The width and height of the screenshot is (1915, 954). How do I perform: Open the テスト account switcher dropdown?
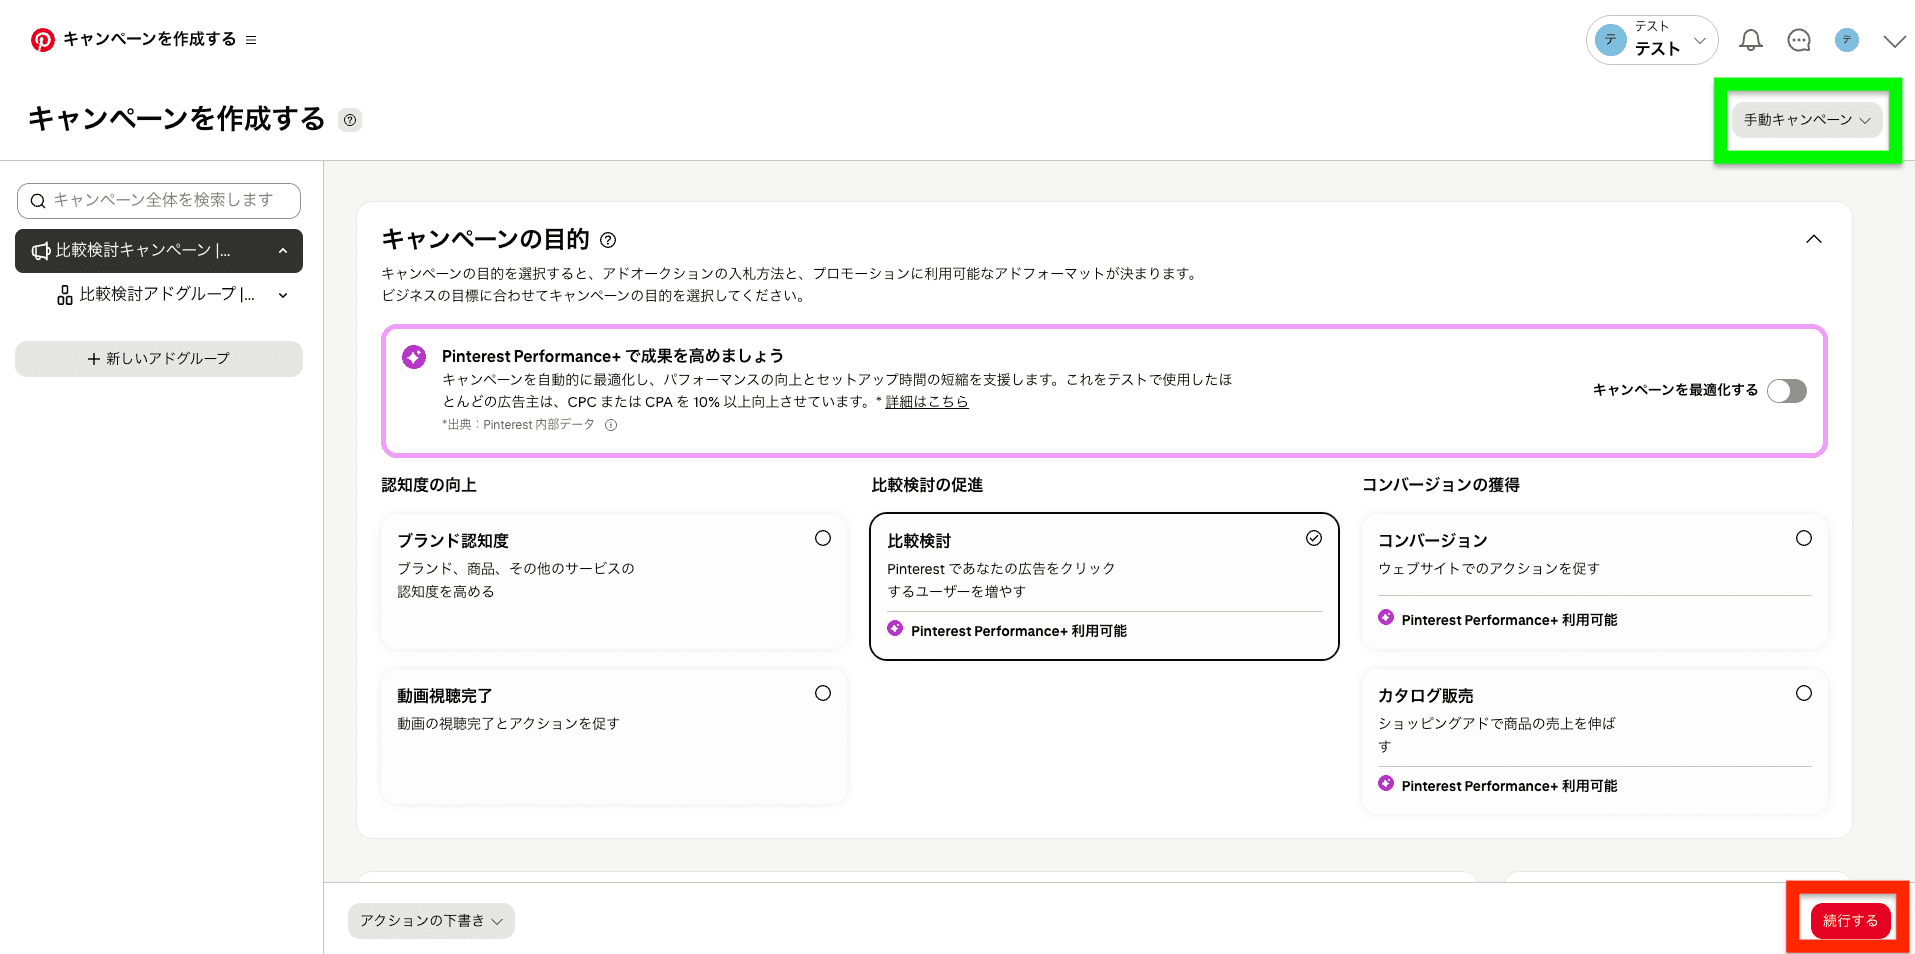(x=1652, y=40)
